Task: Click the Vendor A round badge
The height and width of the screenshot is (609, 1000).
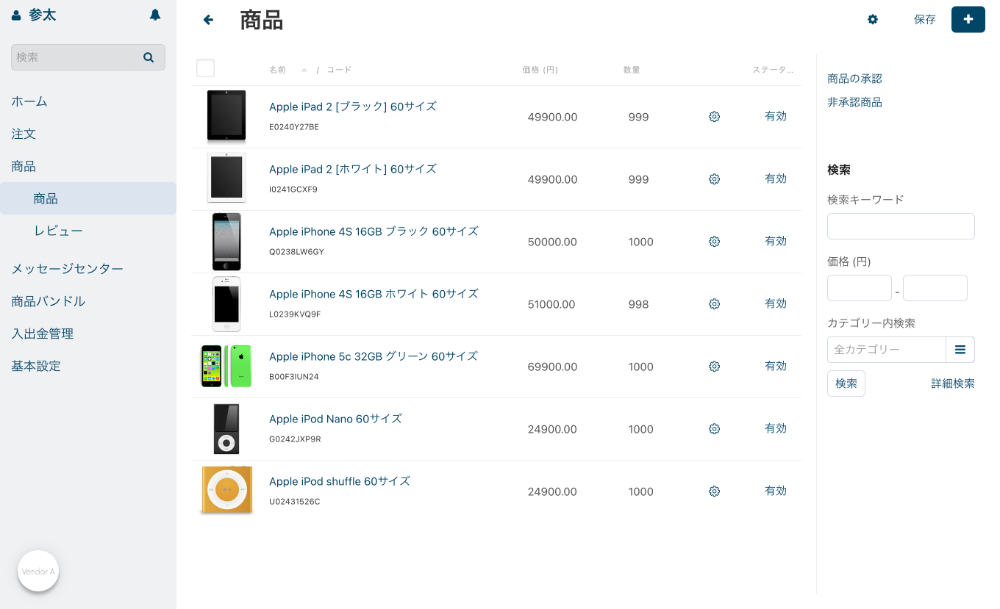Action: (38, 571)
